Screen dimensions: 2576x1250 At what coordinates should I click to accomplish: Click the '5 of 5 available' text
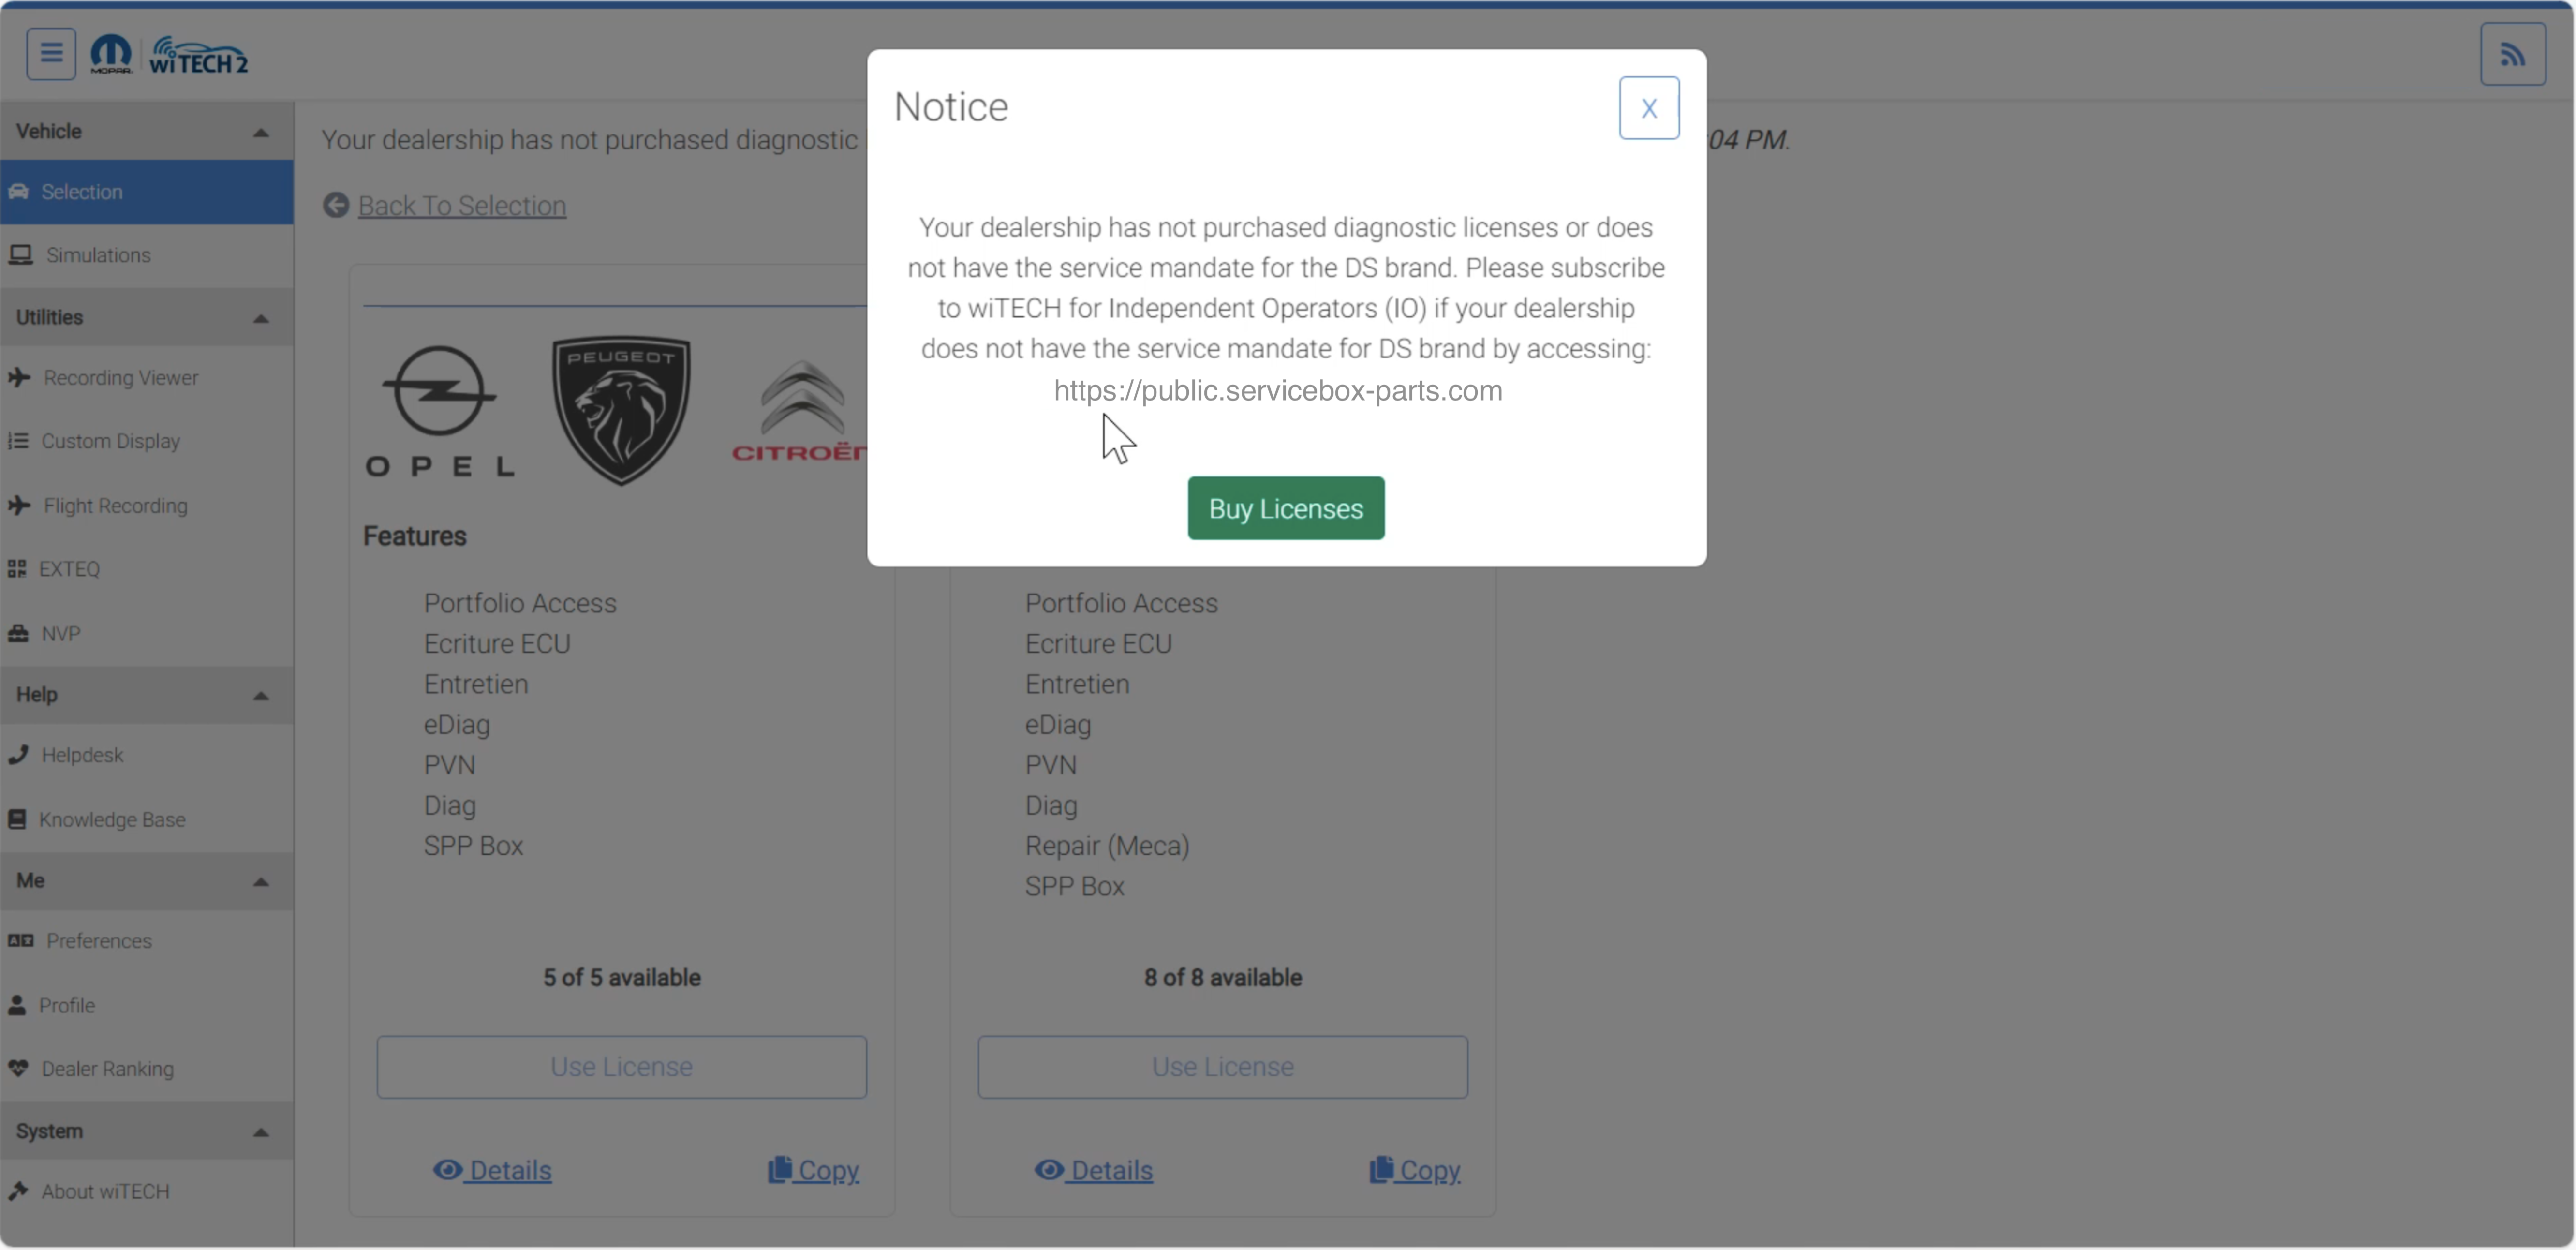(622, 978)
